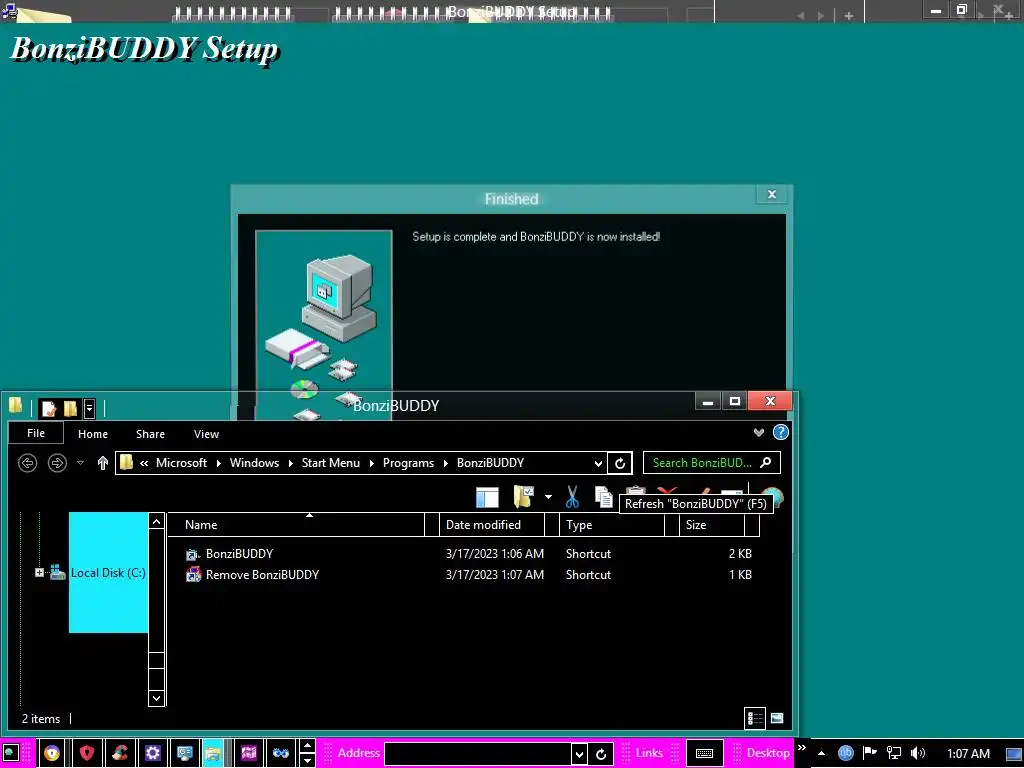Click the BonziBUDDY breadcrumb segment
This screenshot has height=768, width=1024.
click(x=490, y=463)
